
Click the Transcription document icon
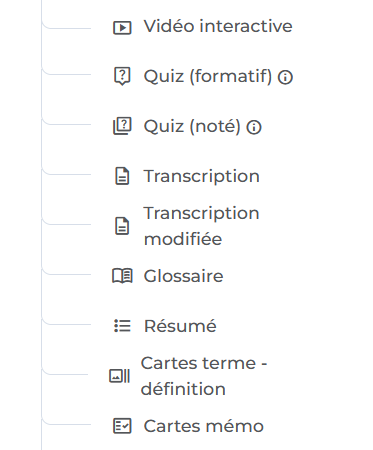coord(122,176)
